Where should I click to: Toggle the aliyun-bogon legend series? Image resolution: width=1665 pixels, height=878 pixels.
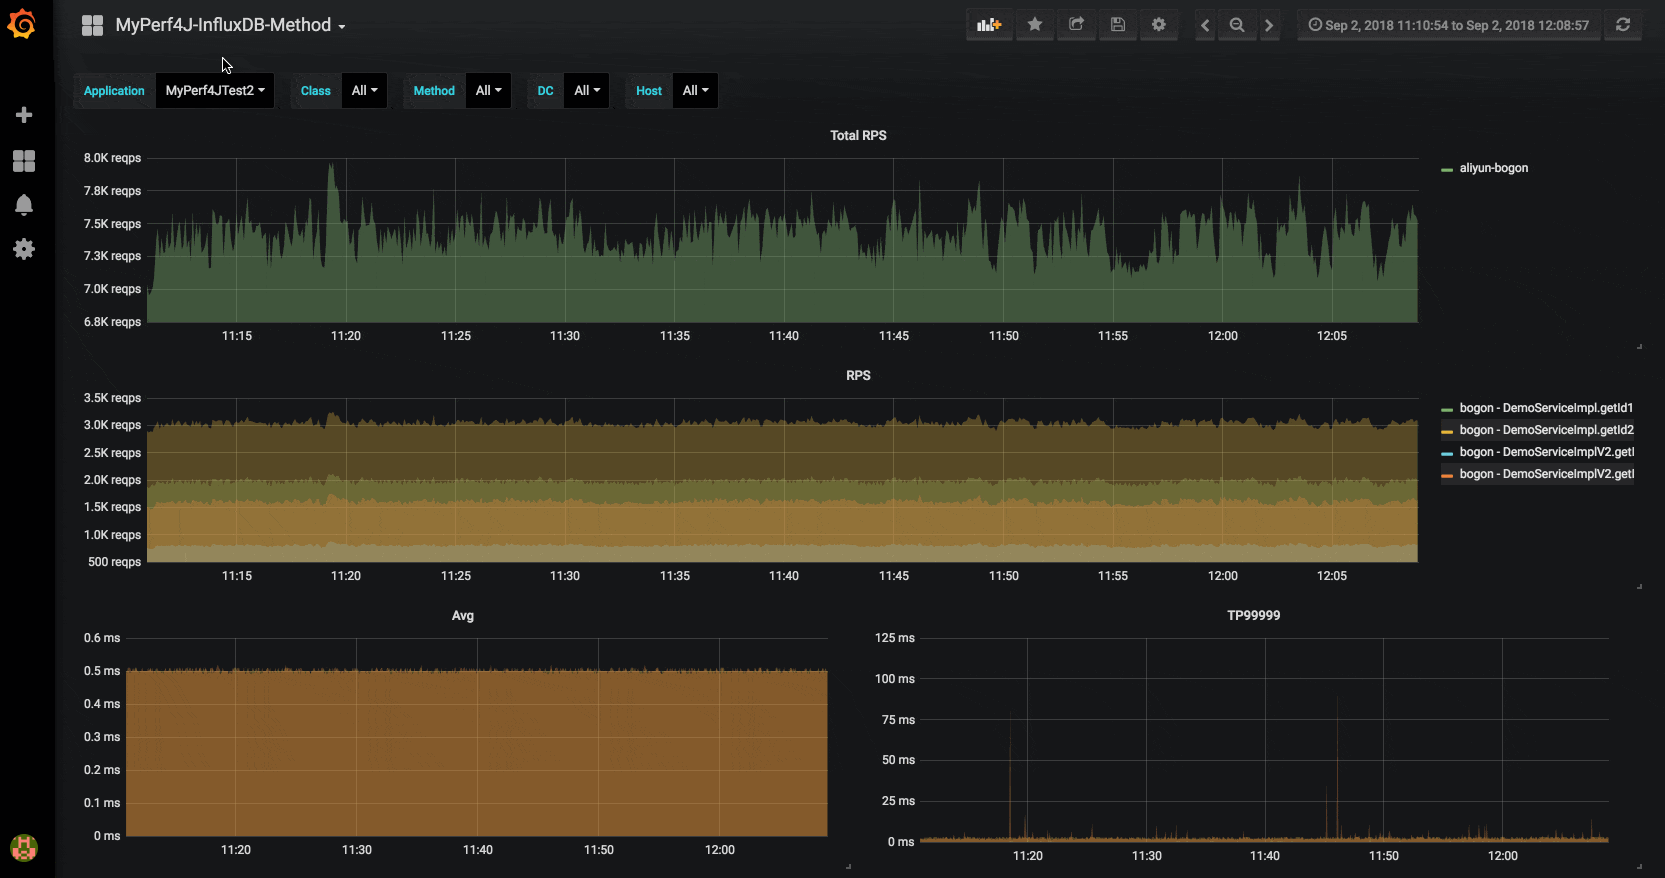pos(1485,168)
